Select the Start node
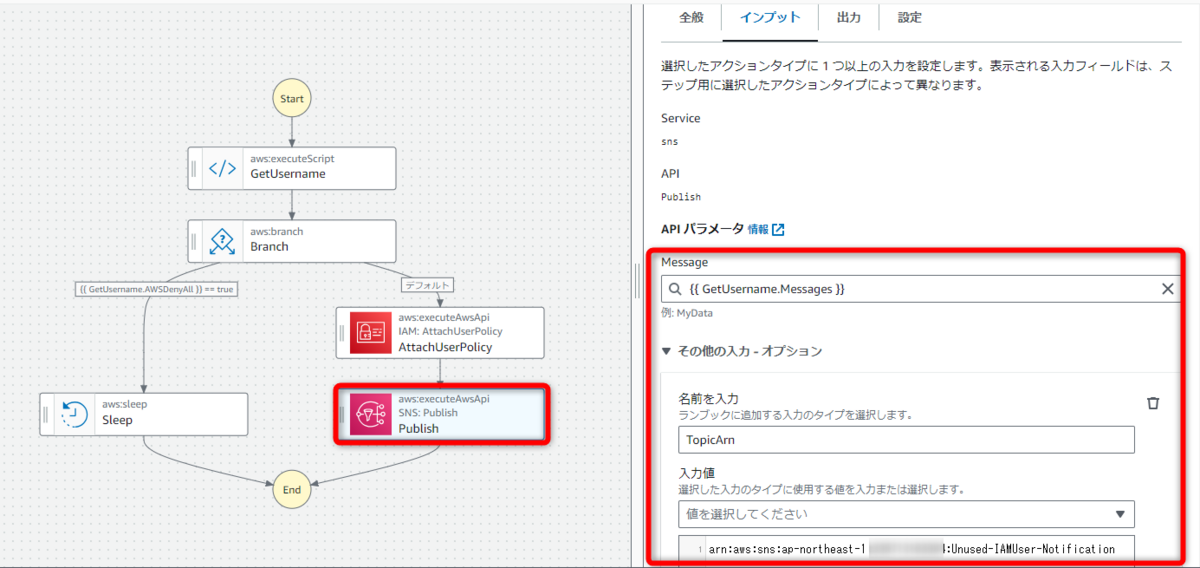This screenshot has width=1200, height=568. (x=292, y=99)
